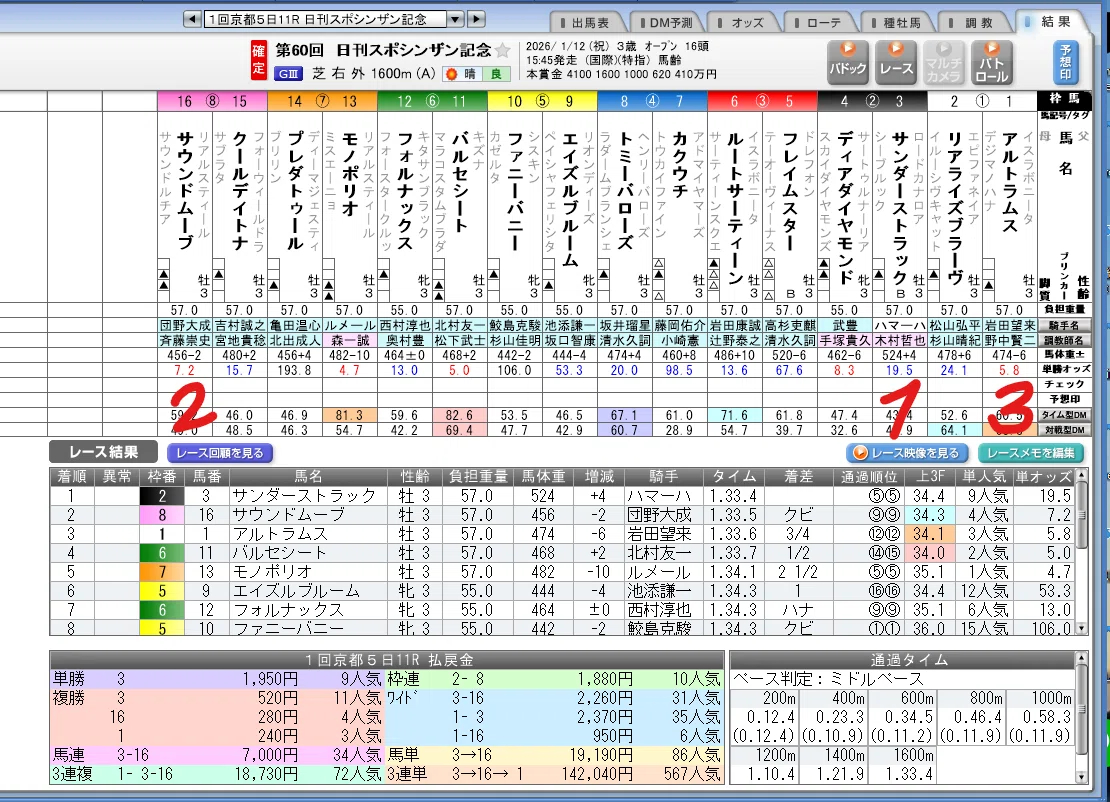
Task: Toggle the favorite star beside the race title
Action: [503, 50]
